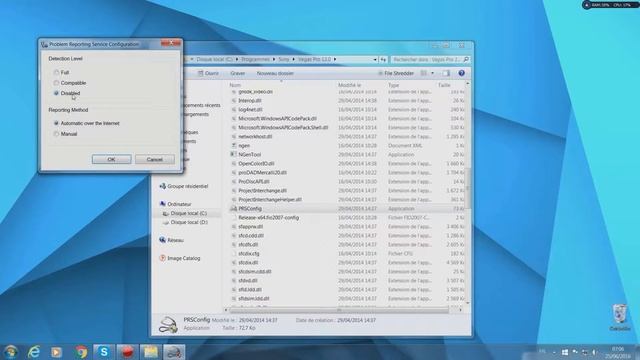Click the search magnifier icon

click(466, 59)
